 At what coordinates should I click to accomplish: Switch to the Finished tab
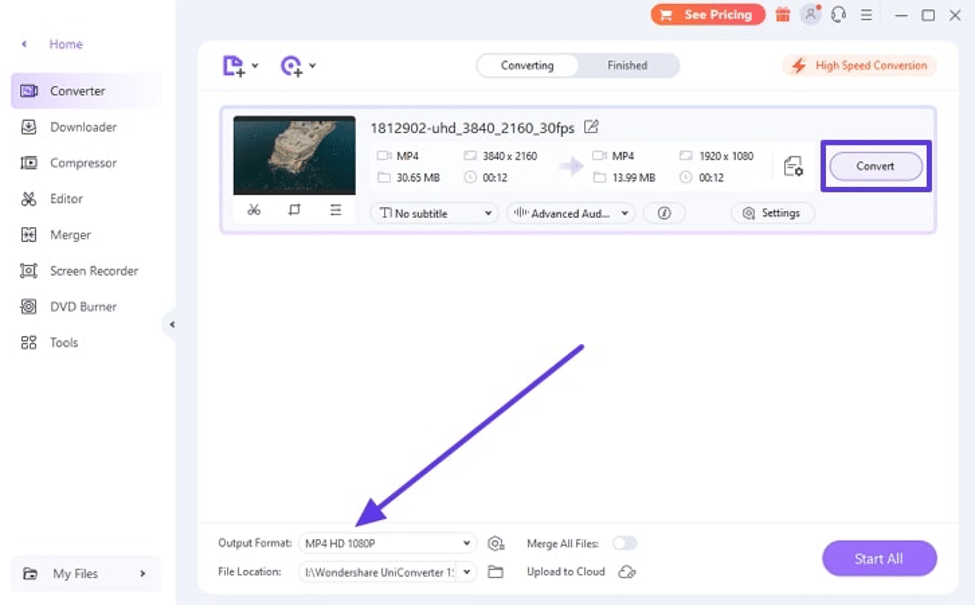click(x=628, y=65)
